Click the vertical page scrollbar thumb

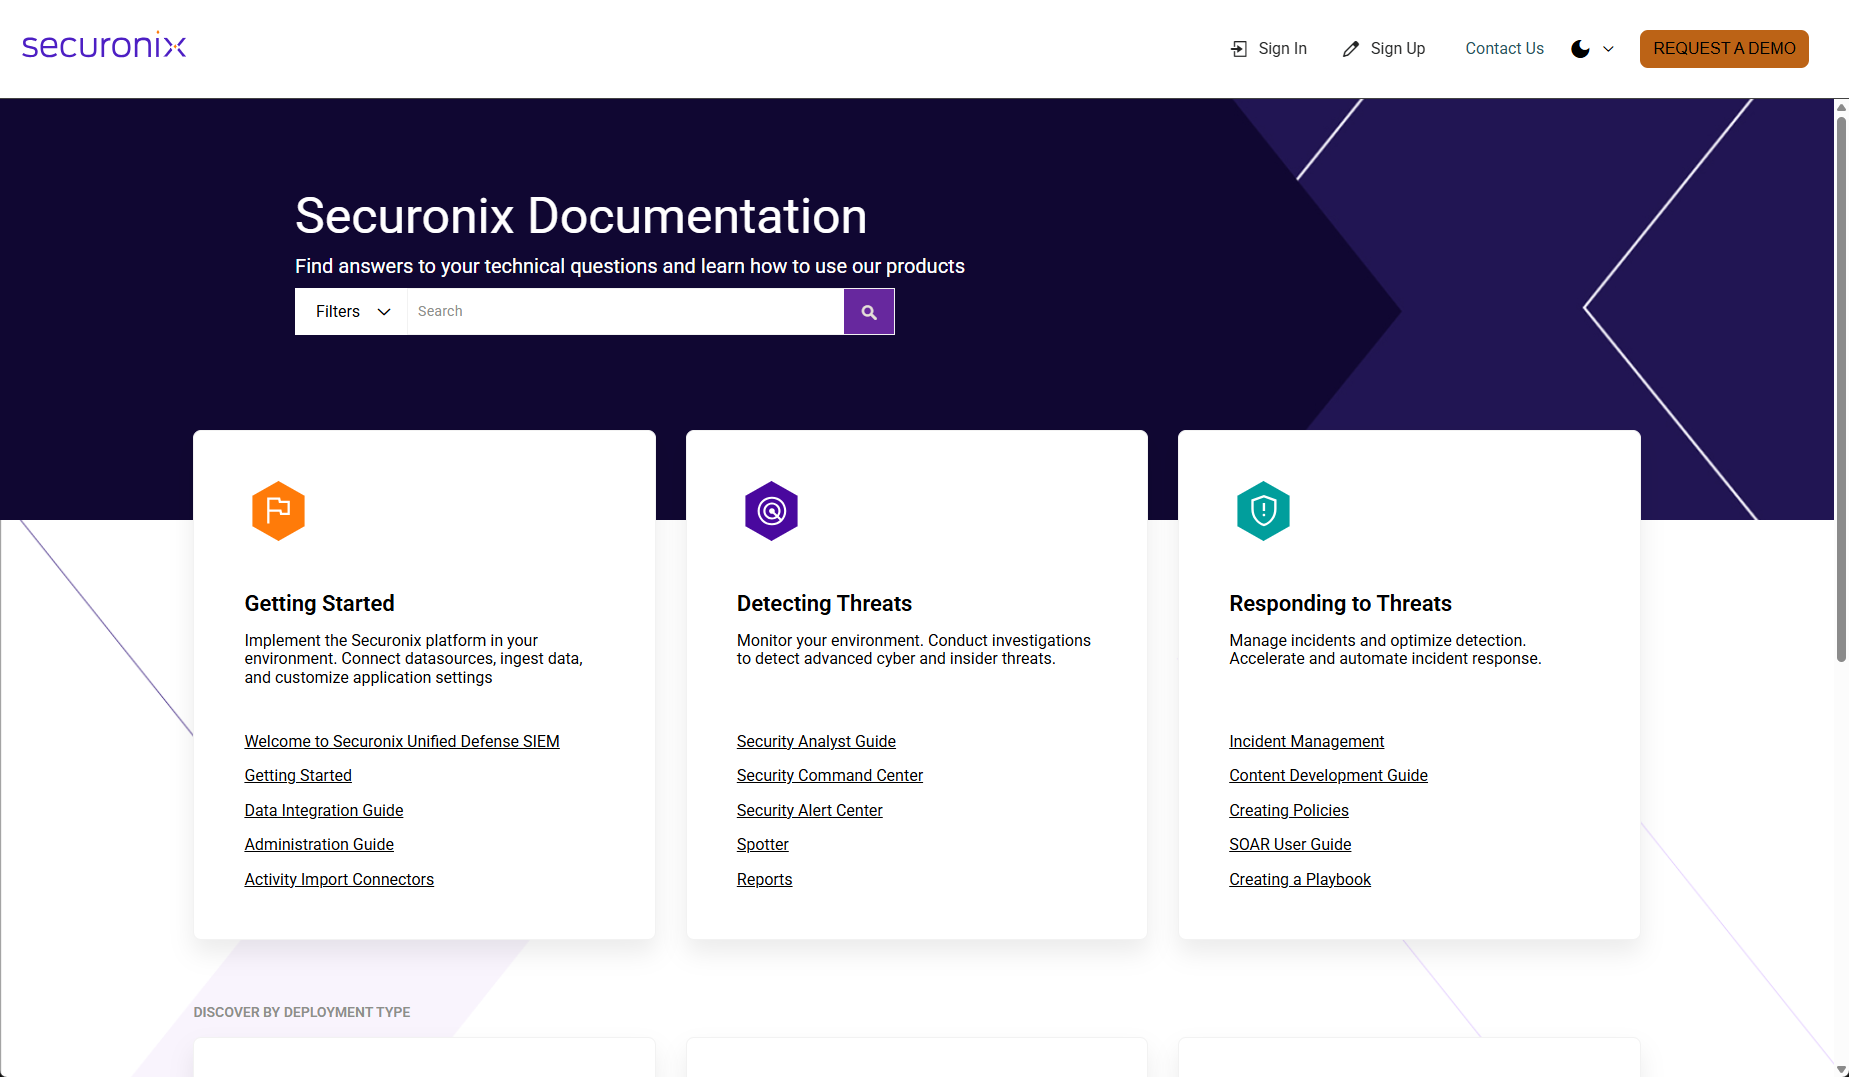[x=1841, y=390]
